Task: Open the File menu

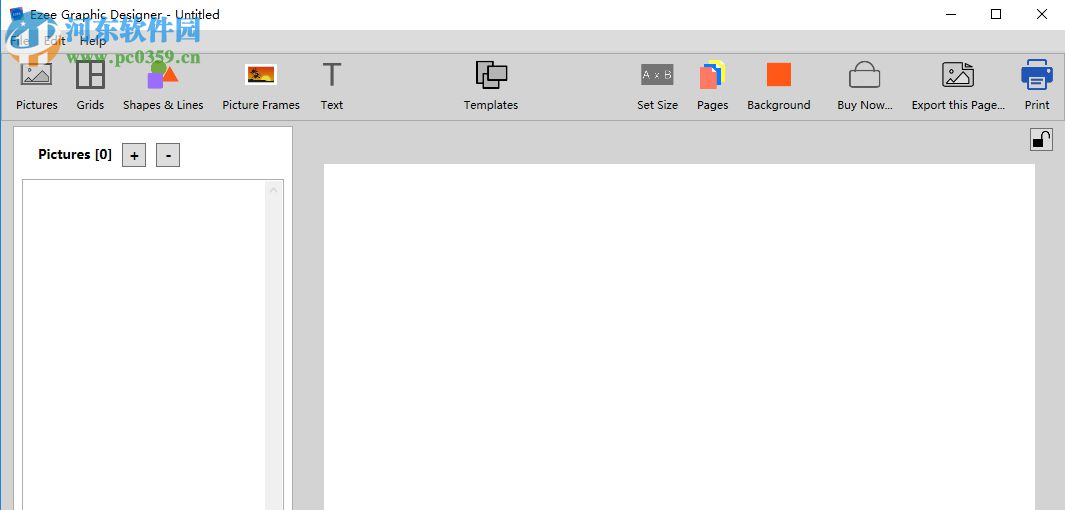Action: (20, 41)
